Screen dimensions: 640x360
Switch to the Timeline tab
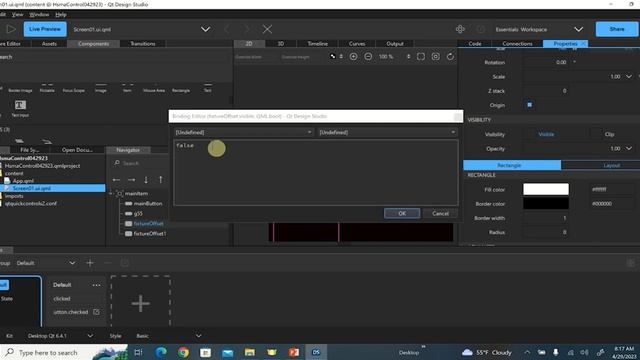(x=318, y=44)
